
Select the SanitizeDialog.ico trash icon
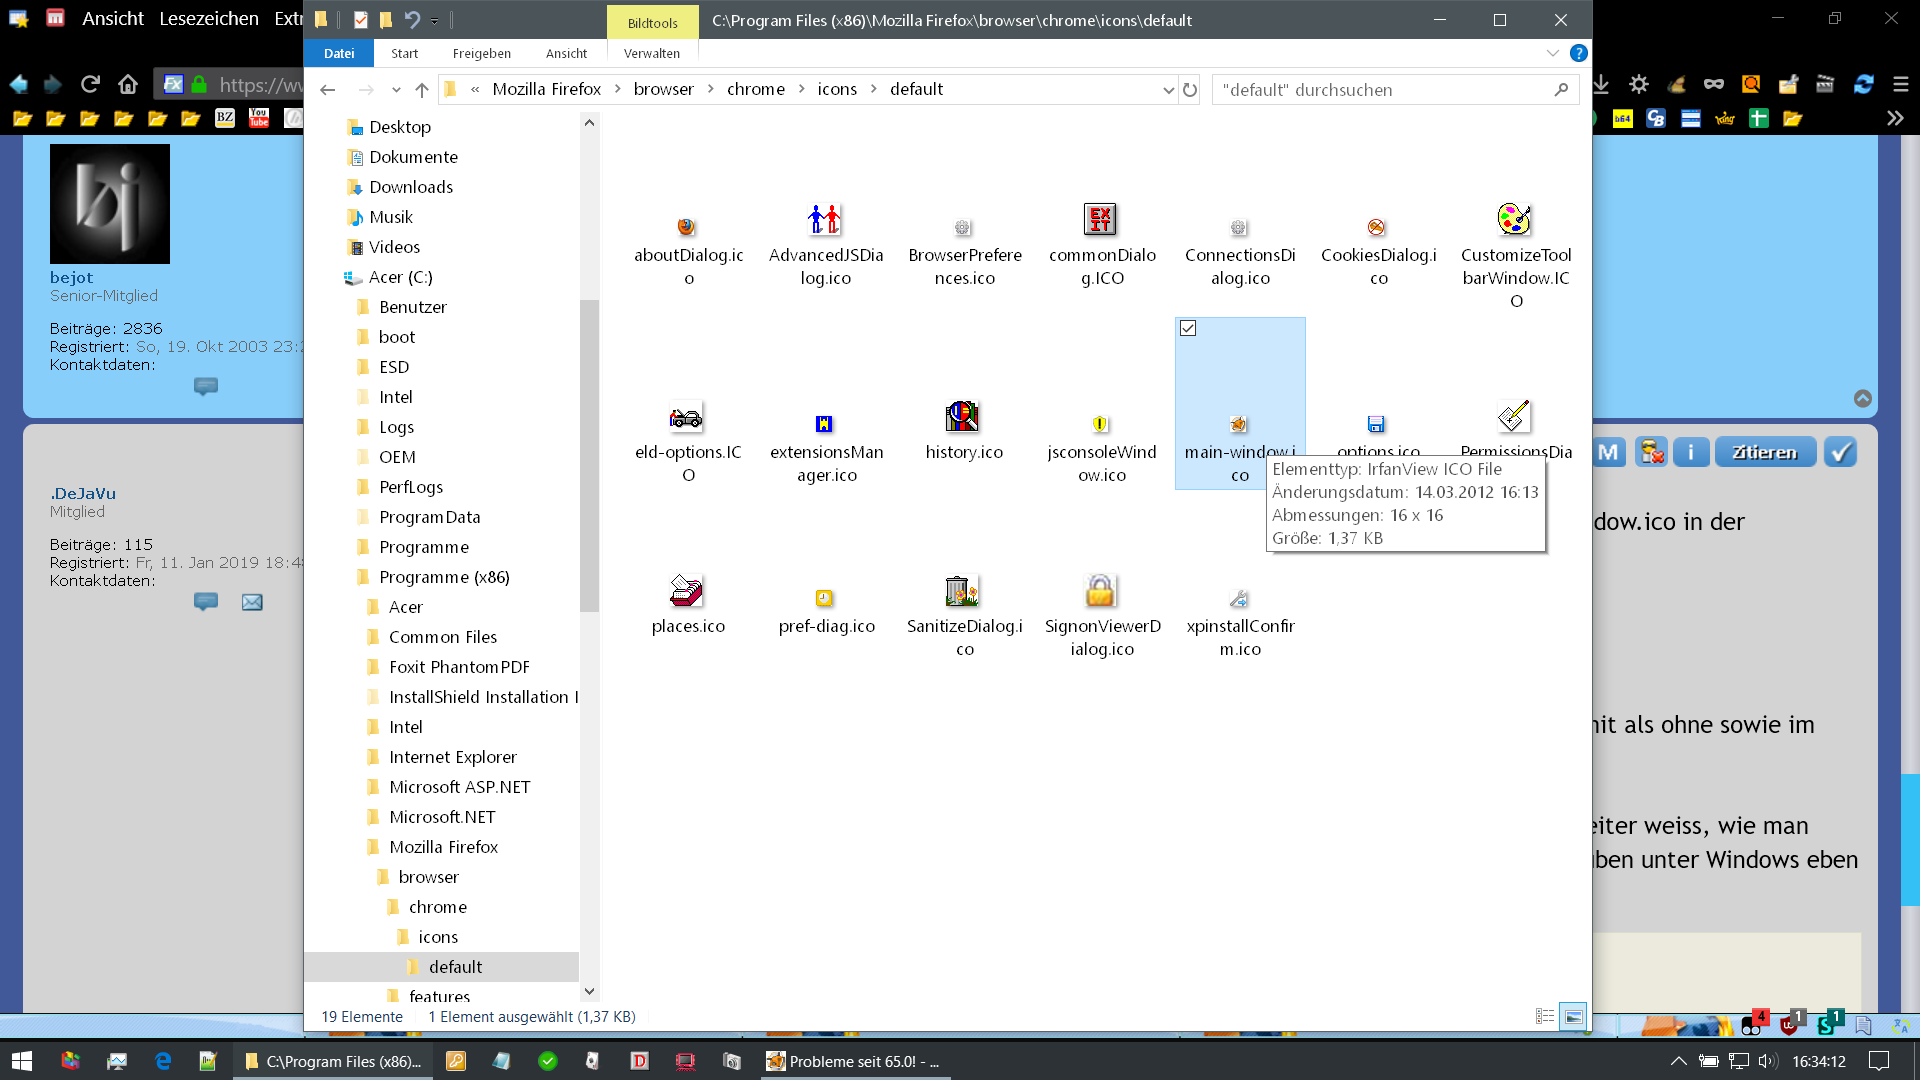[x=962, y=591]
